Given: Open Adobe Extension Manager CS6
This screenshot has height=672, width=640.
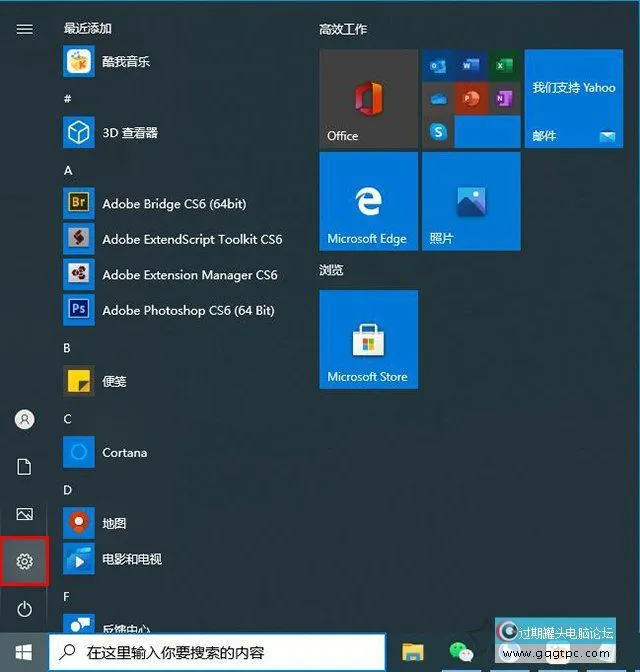Looking at the screenshot, I should click(x=170, y=275).
